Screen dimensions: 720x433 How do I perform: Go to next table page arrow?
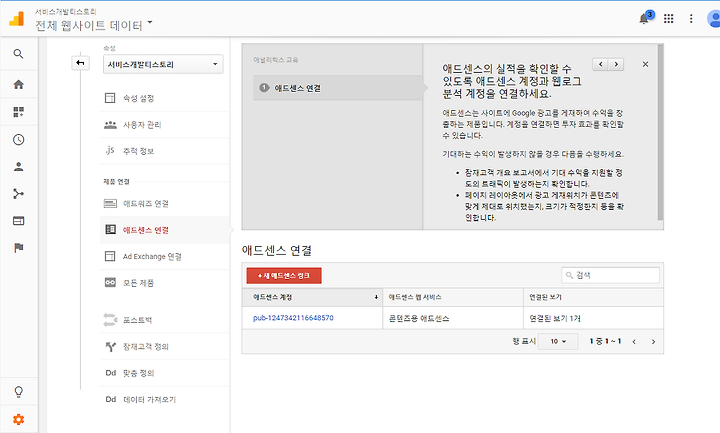point(653,342)
